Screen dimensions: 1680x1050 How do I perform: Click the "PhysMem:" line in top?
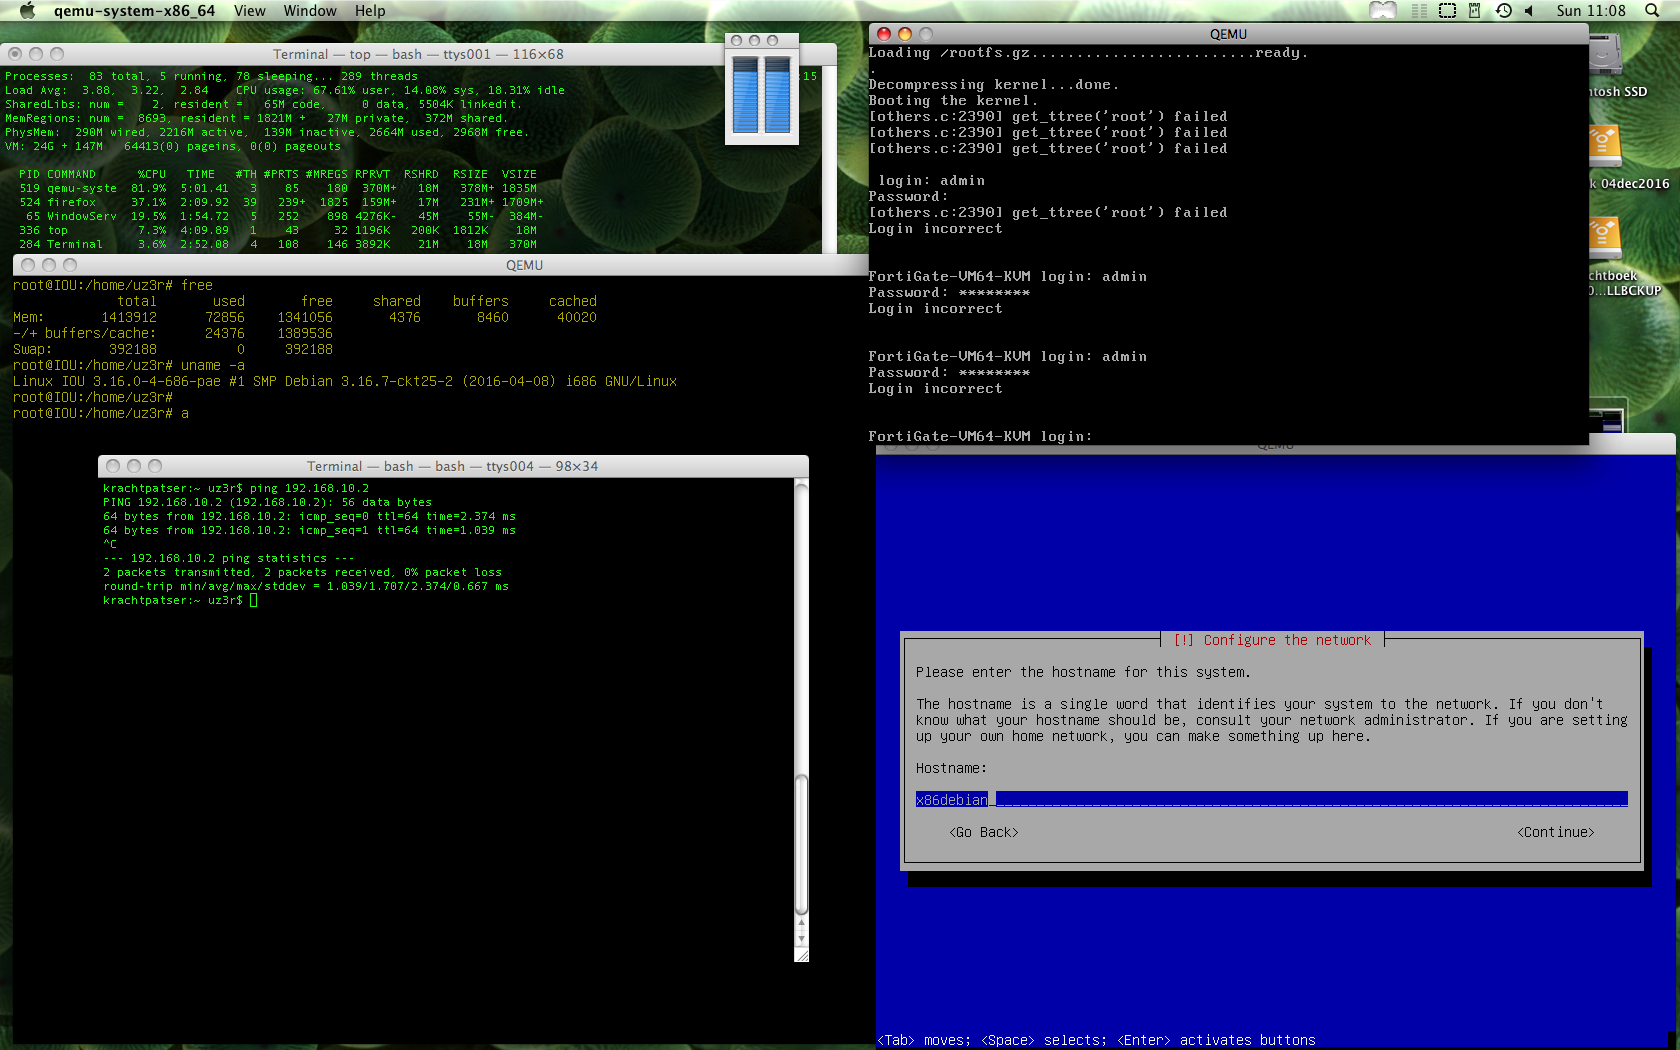point(267,132)
